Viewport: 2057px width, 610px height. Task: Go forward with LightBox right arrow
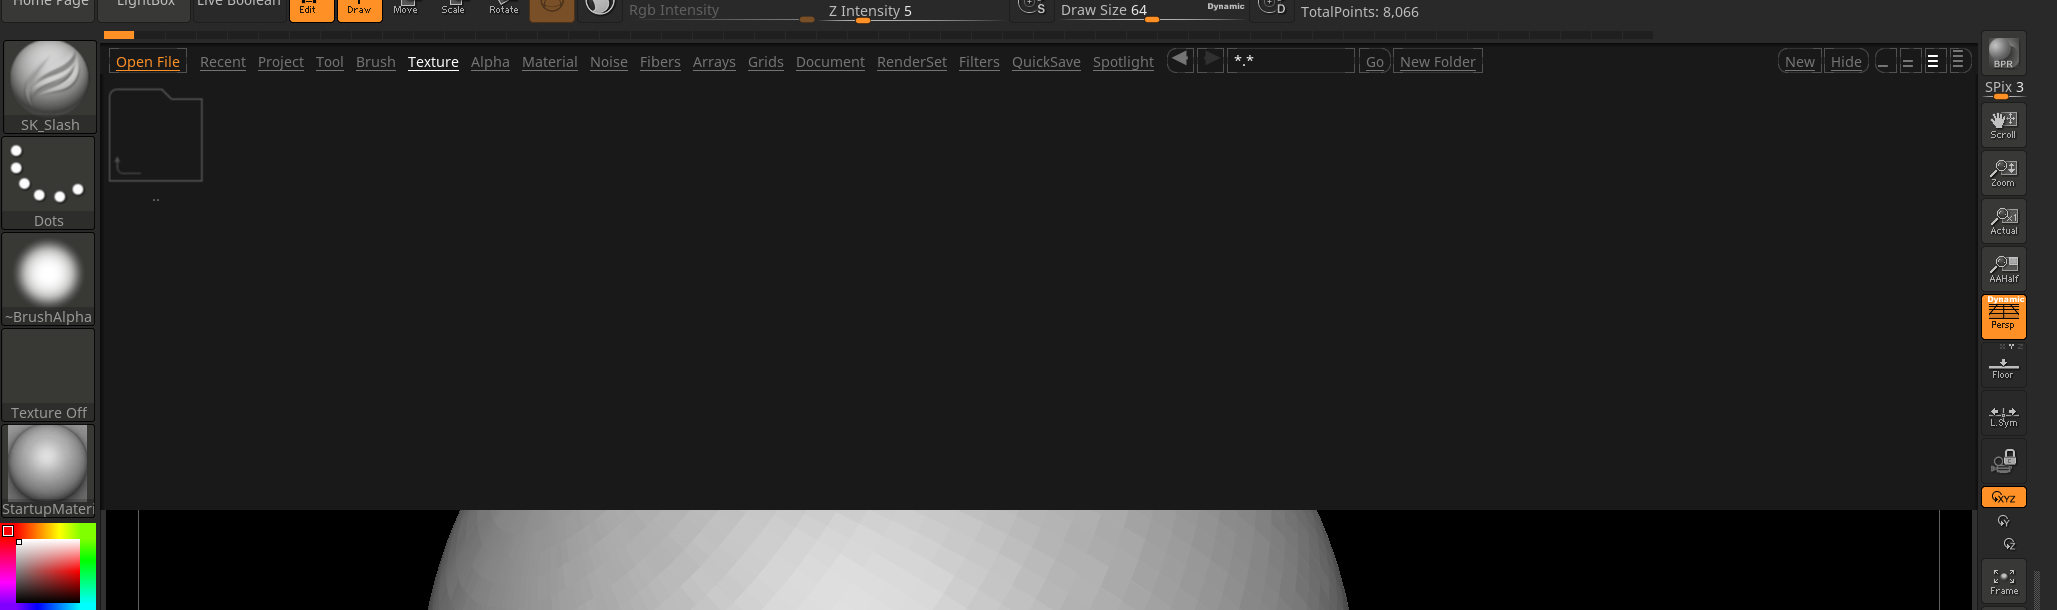tap(1210, 60)
